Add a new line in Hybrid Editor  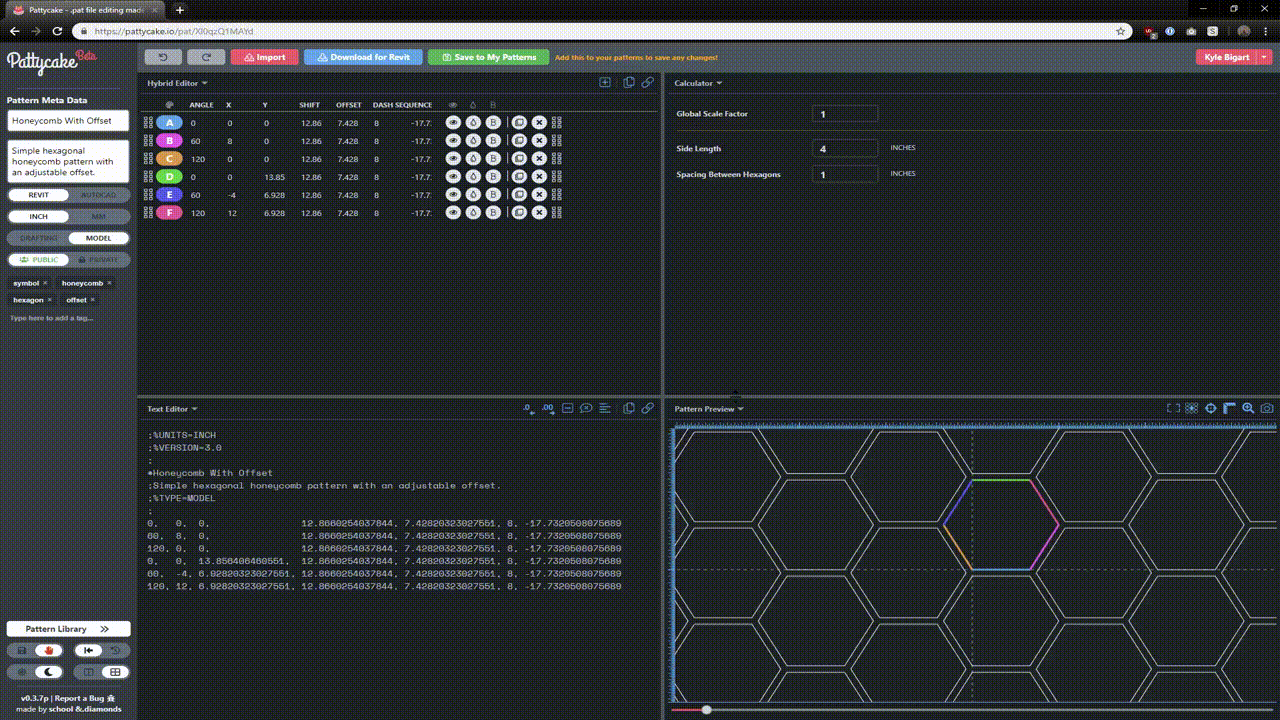point(605,83)
